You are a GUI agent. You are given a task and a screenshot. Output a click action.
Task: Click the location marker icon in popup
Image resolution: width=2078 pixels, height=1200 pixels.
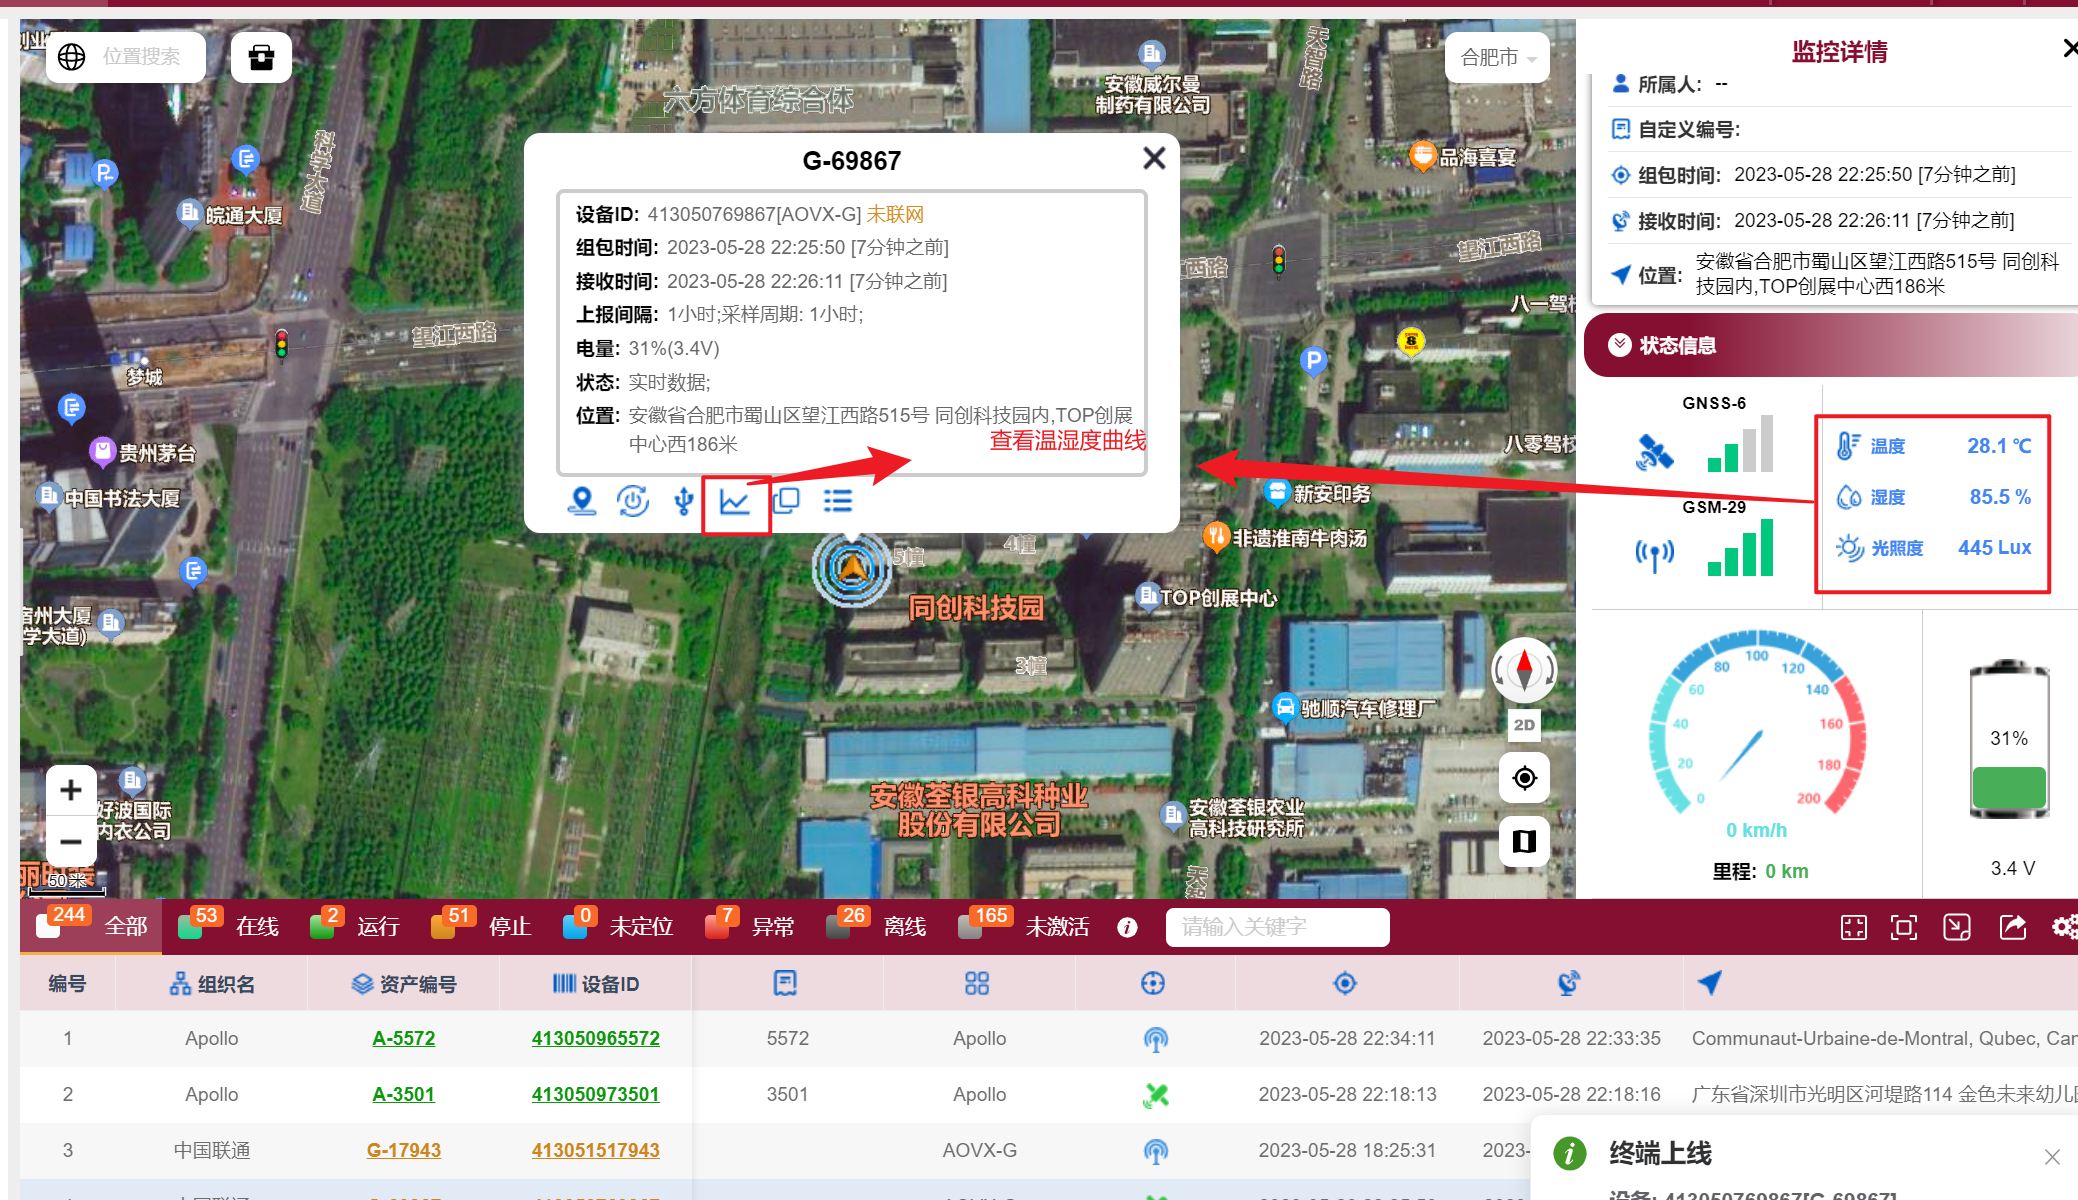point(581,501)
